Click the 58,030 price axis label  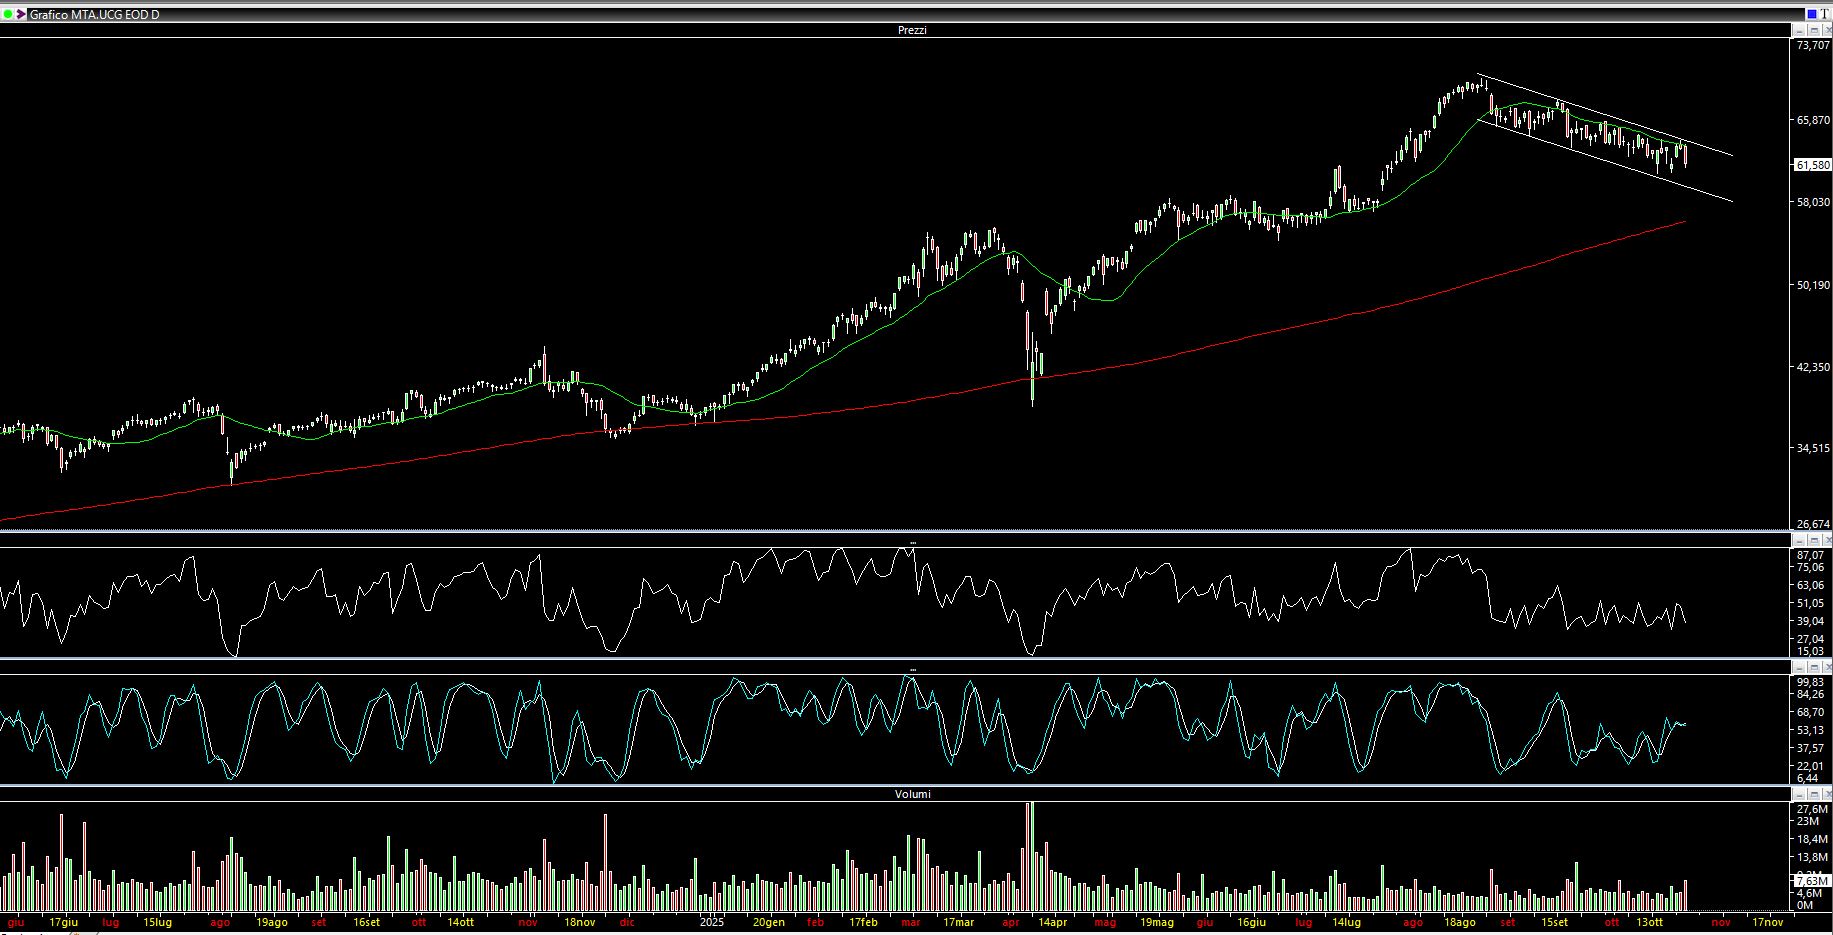coord(1813,202)
